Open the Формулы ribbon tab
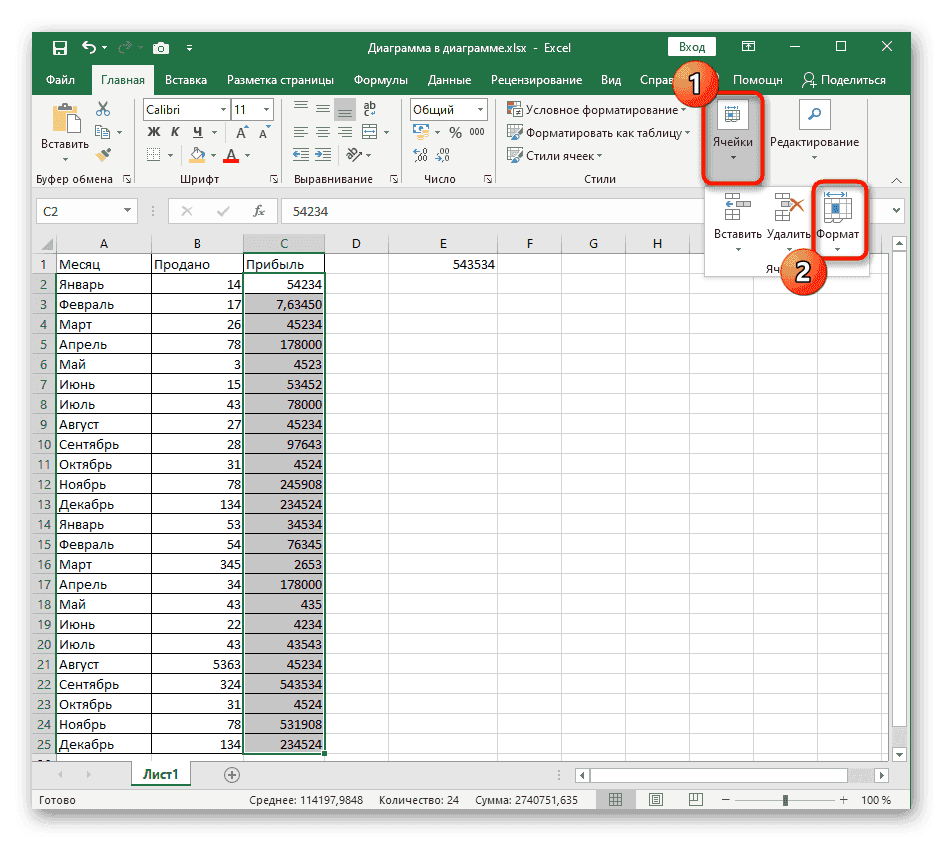943x841 pixels. (379, 80)
